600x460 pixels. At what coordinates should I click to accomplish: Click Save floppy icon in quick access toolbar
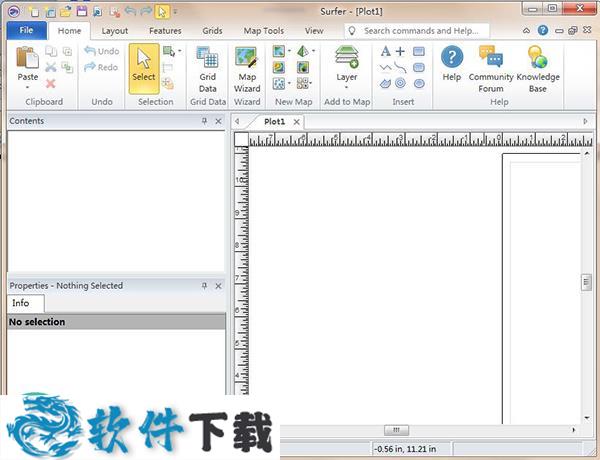click(x=82, y=11)
